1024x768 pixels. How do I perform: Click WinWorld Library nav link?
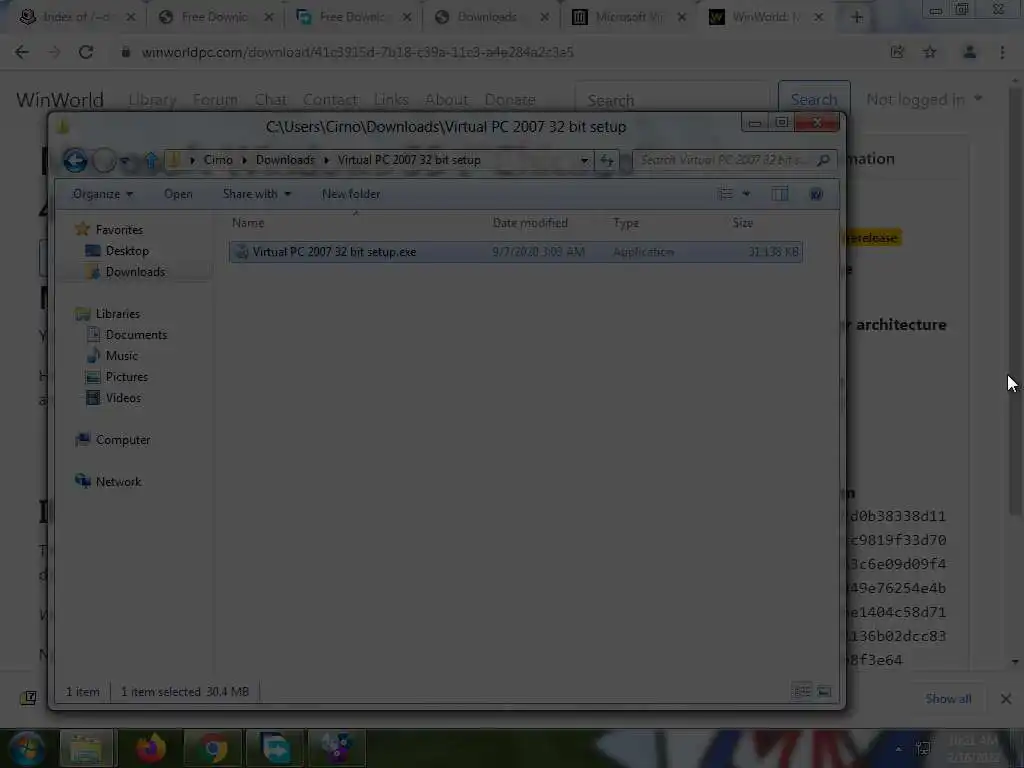pos(152,100)
